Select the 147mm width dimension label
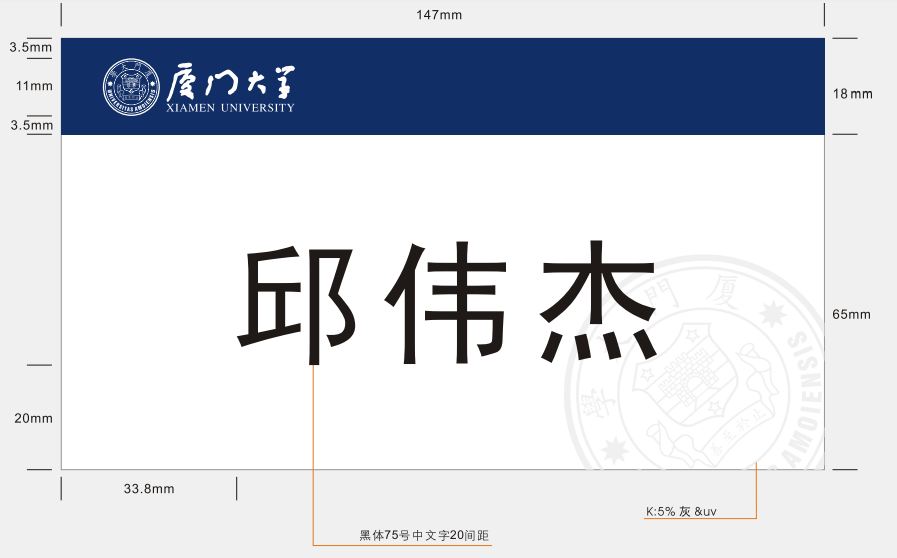The image size is (897, 558). pos(439,15)
